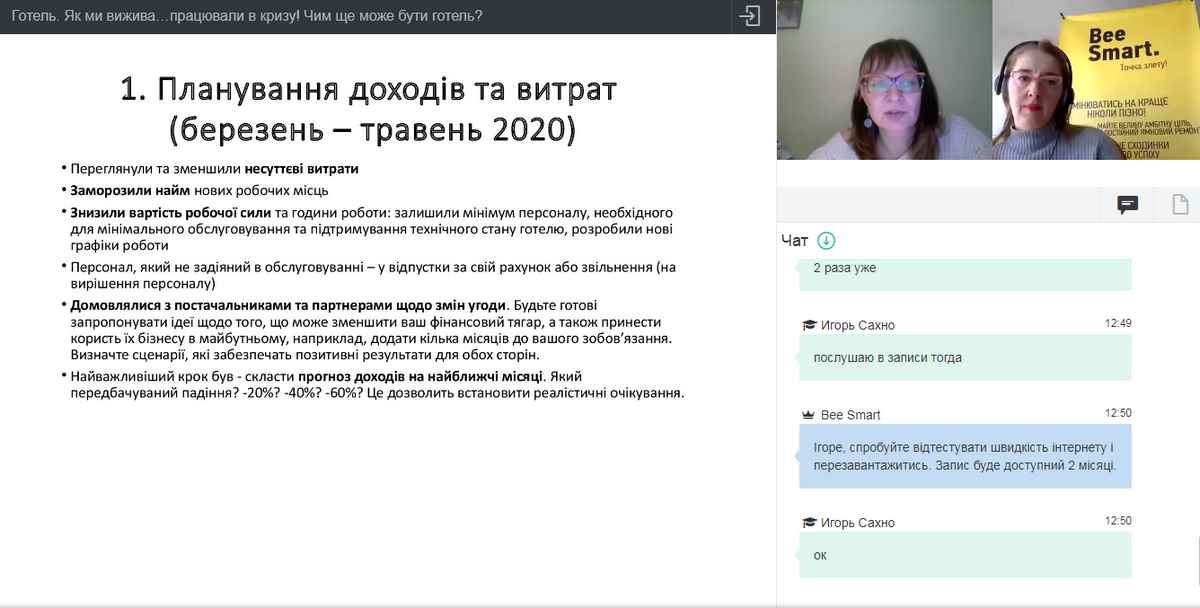Screen dimensions: 1200x608
Task: Click the exit webinar room icon
Action: pos(749,16)
